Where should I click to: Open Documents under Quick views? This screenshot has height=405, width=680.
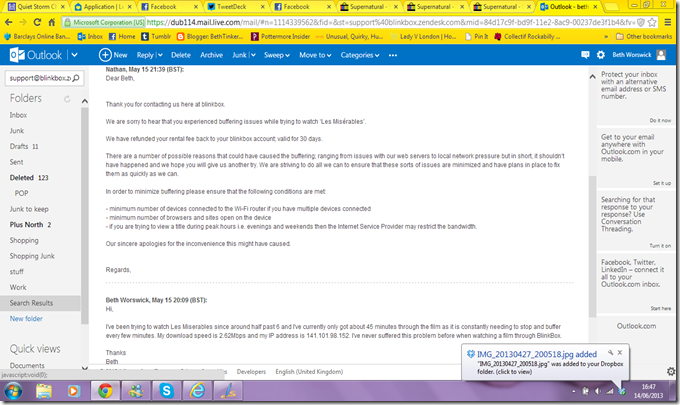[27, 365]
